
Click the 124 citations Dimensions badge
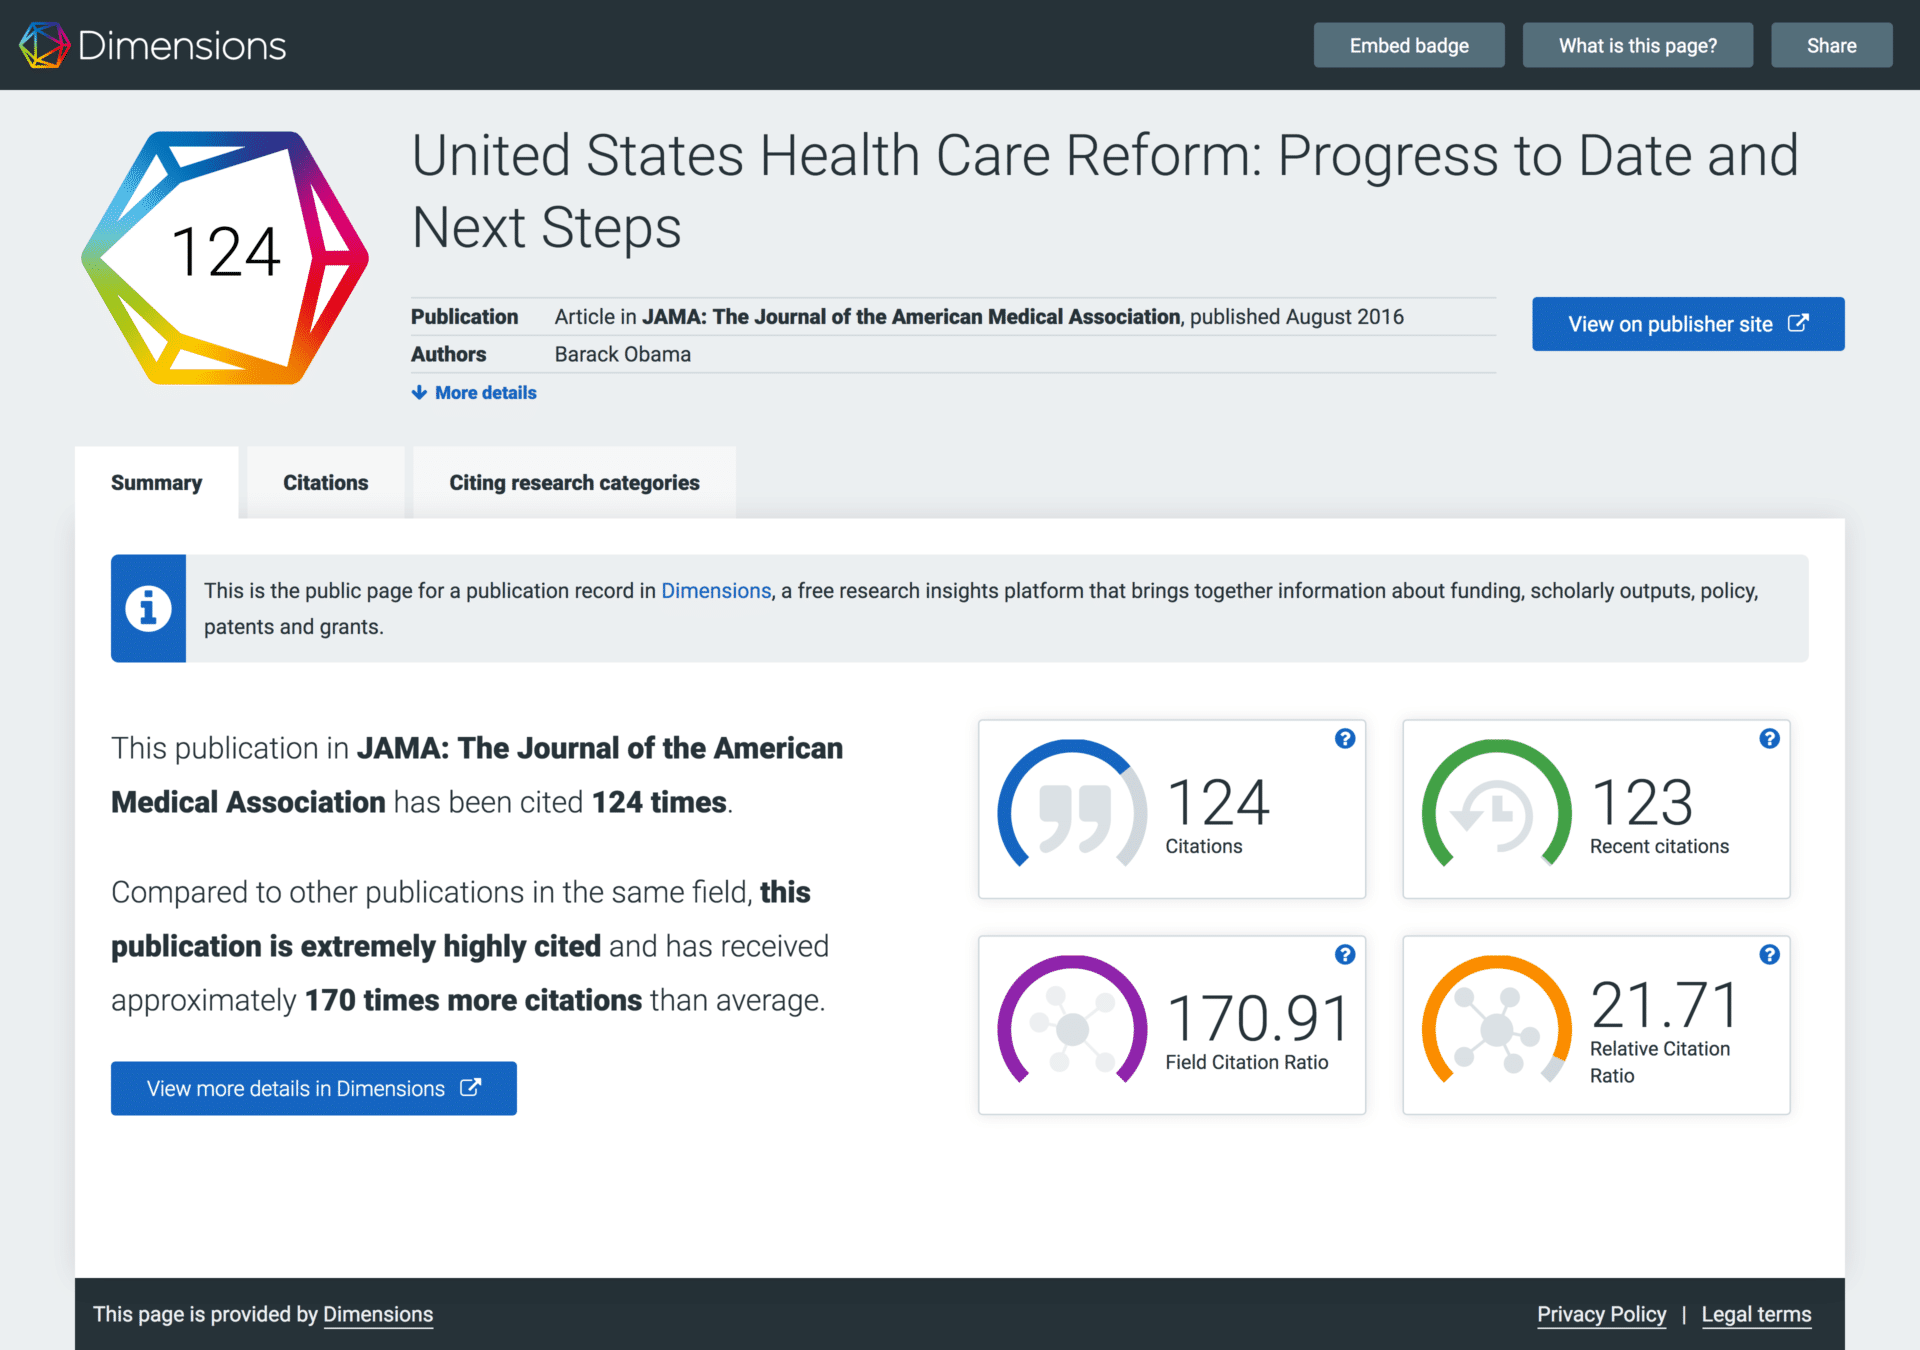point(225,257)
